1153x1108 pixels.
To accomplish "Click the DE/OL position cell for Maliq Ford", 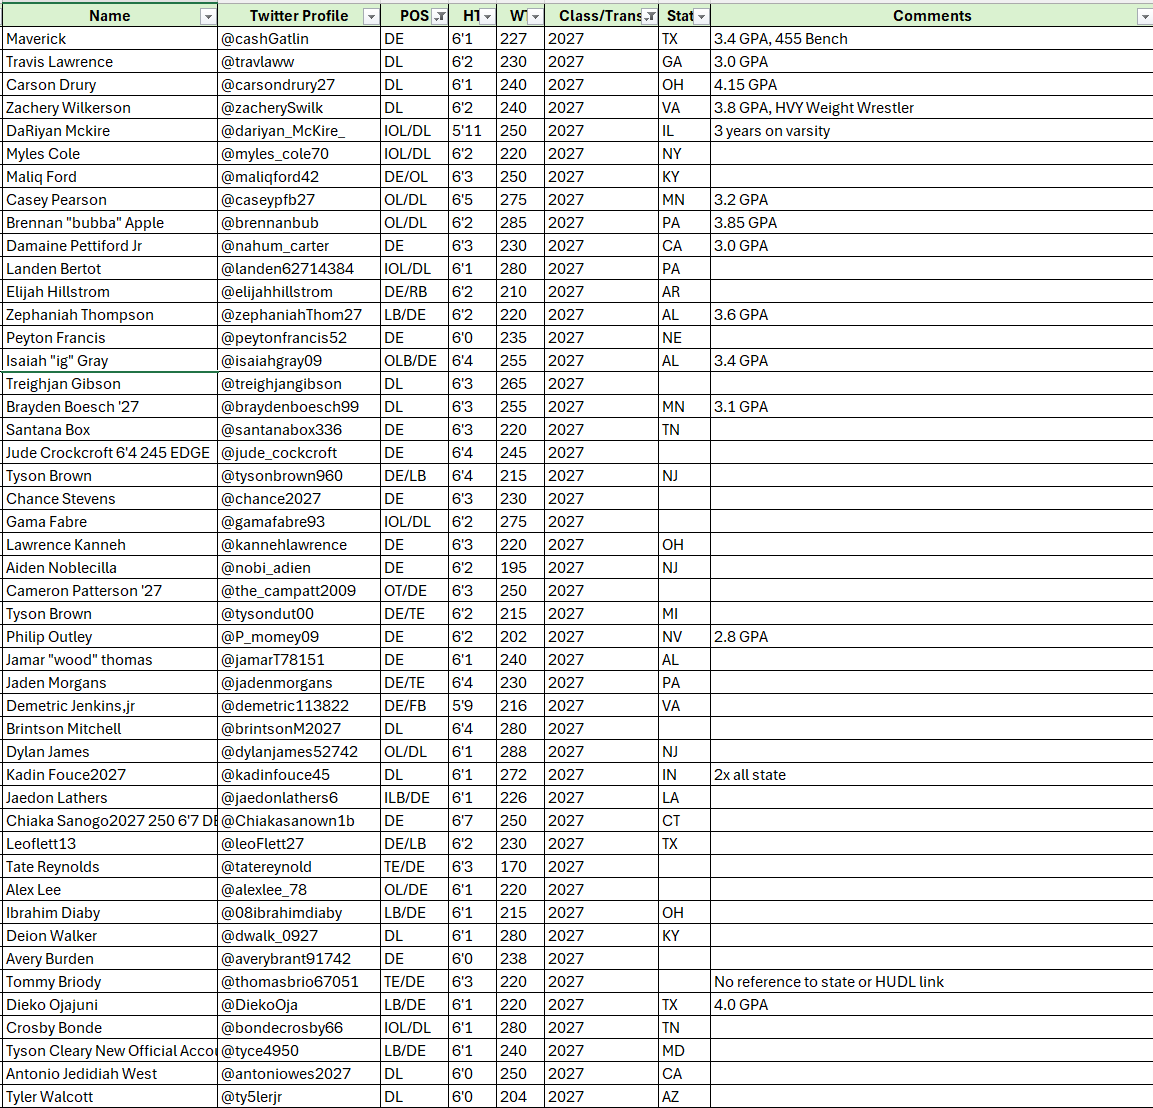I will click(x=415, y=176).
